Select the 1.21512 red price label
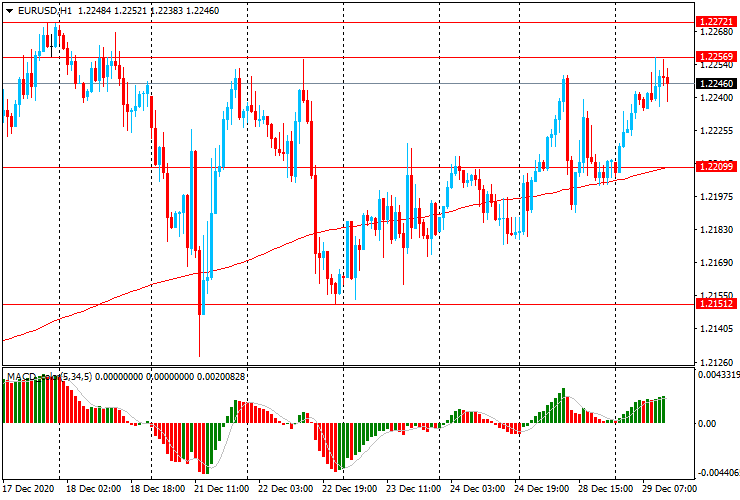Image resolution: width=740 pixels, height=500 pixels. (717, 304)
